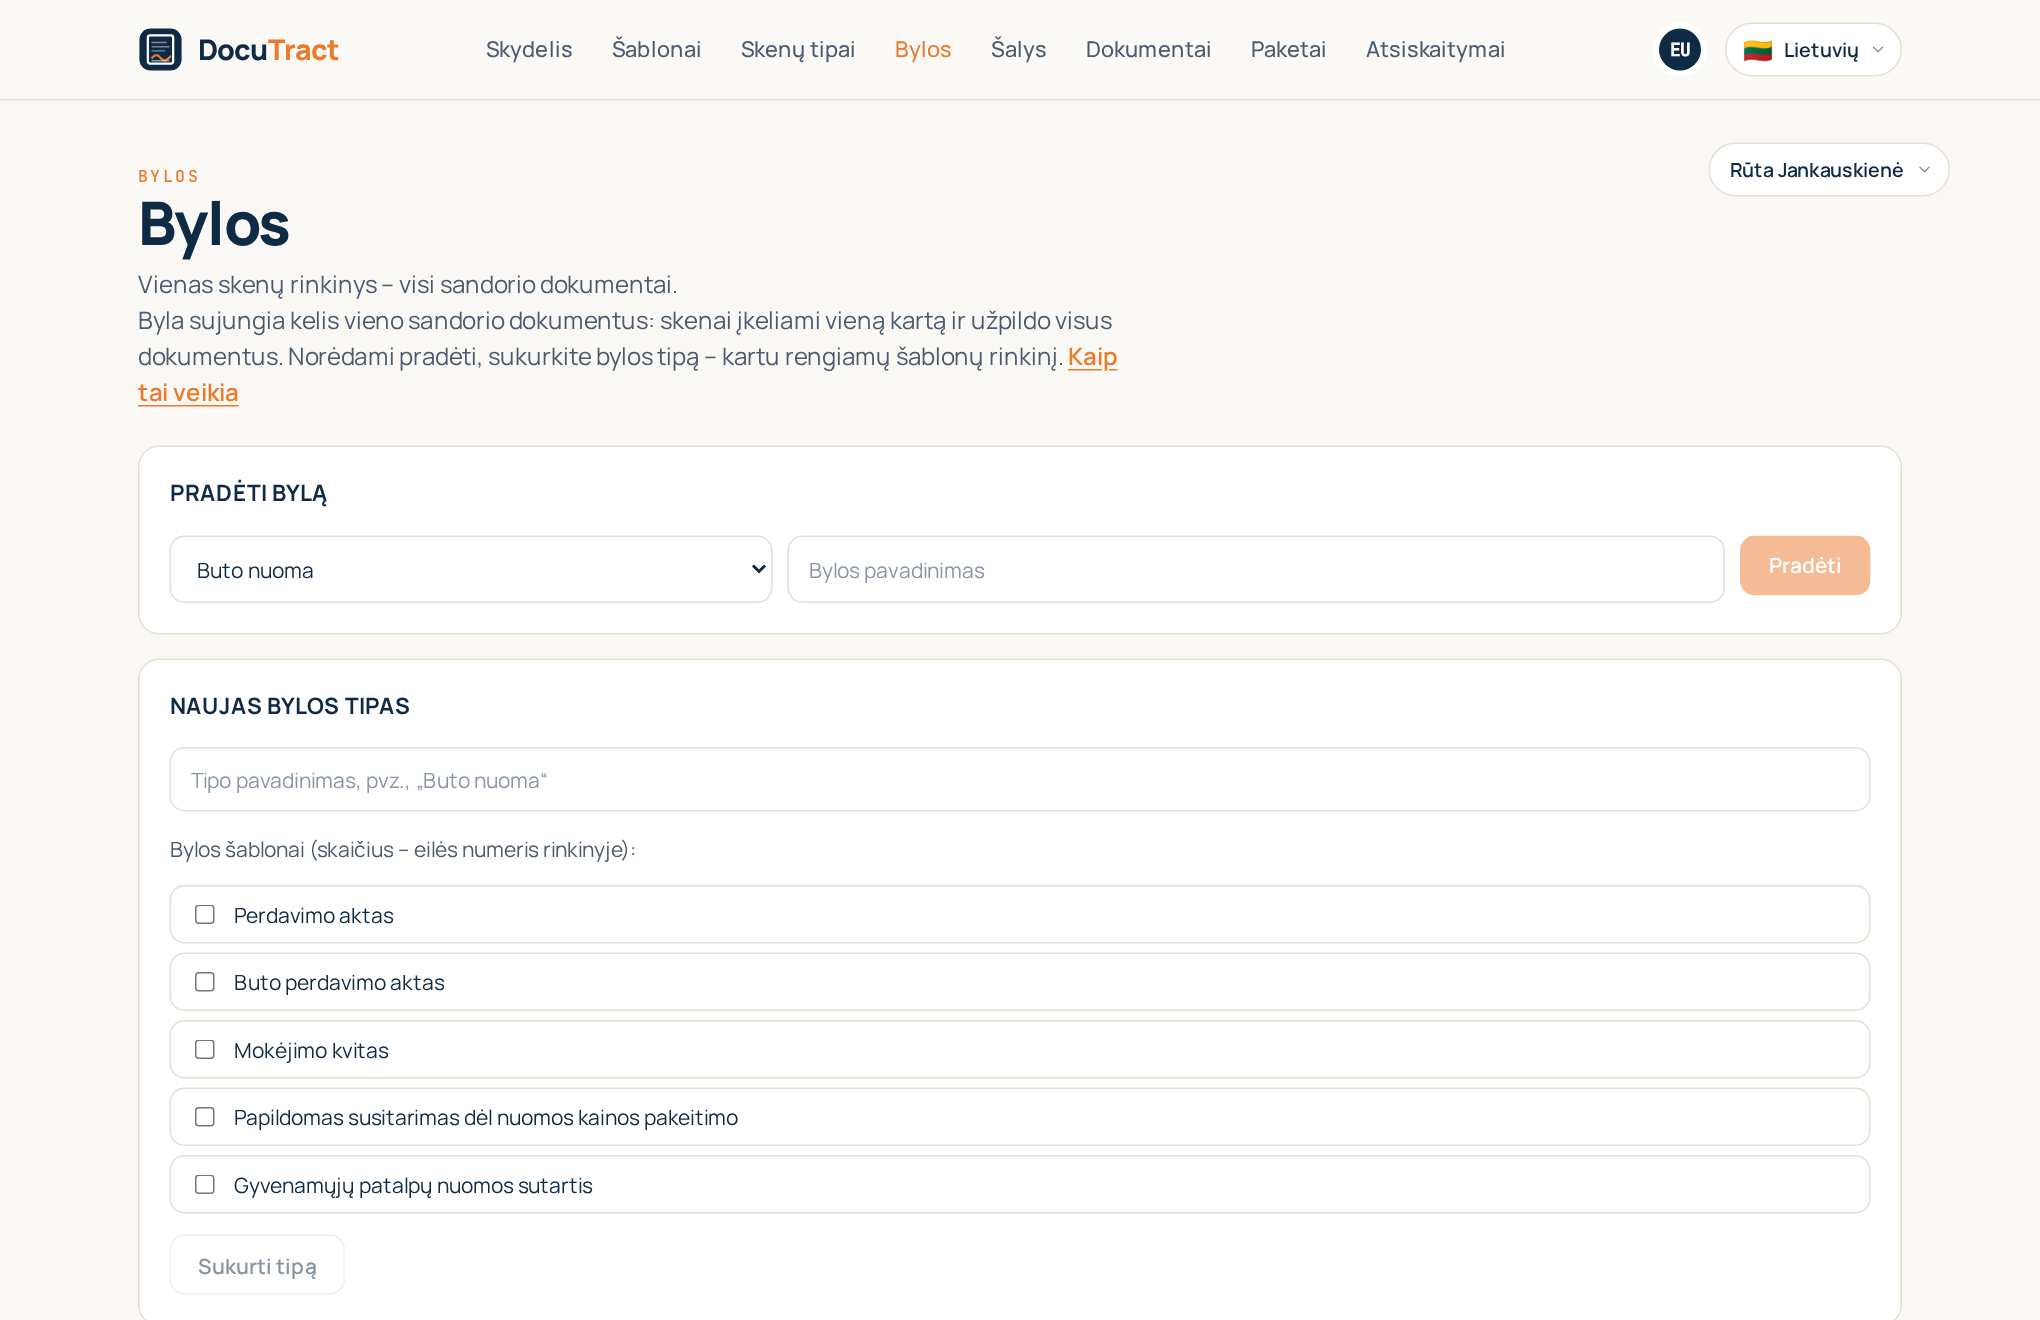Viewport: 2040px width, 1320px height.
Task: Open the Rūta Jankauskienė account dropdown
Action: point(1828,170)
